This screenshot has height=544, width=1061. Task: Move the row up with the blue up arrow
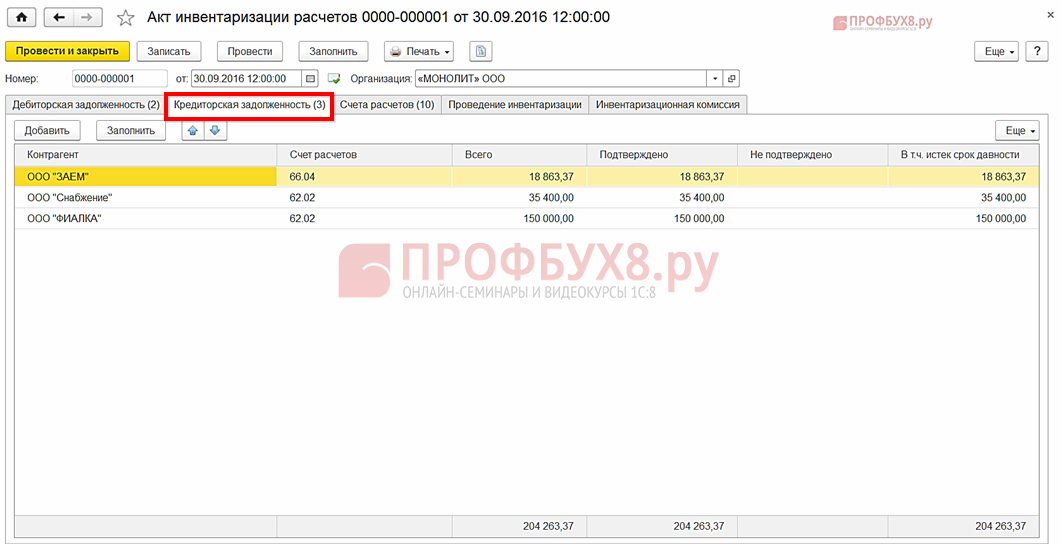pyautogui.click(x=193, y=130)
